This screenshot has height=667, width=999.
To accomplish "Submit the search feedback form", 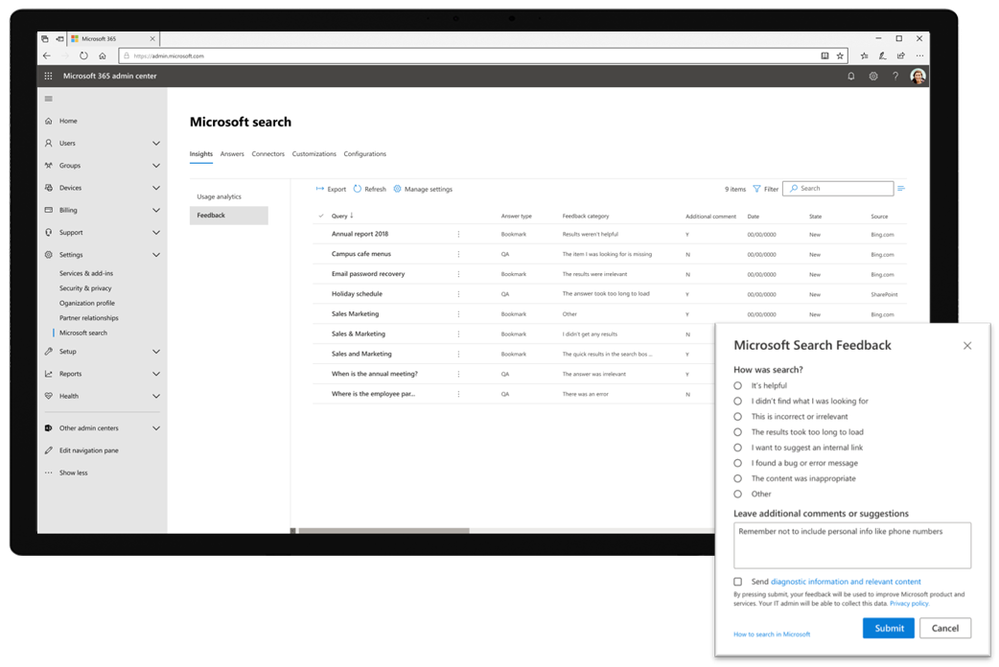I will 888,628.
